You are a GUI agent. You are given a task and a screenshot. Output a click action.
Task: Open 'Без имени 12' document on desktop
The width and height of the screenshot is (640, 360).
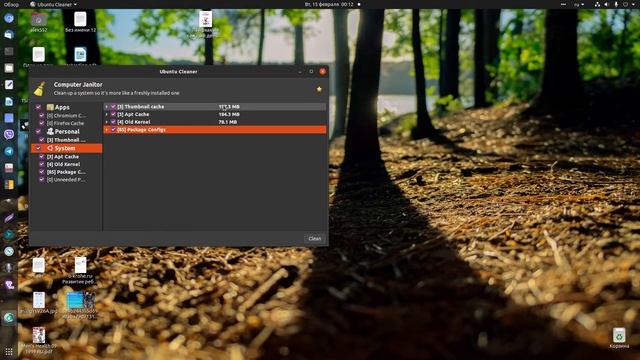coord(80,19)
